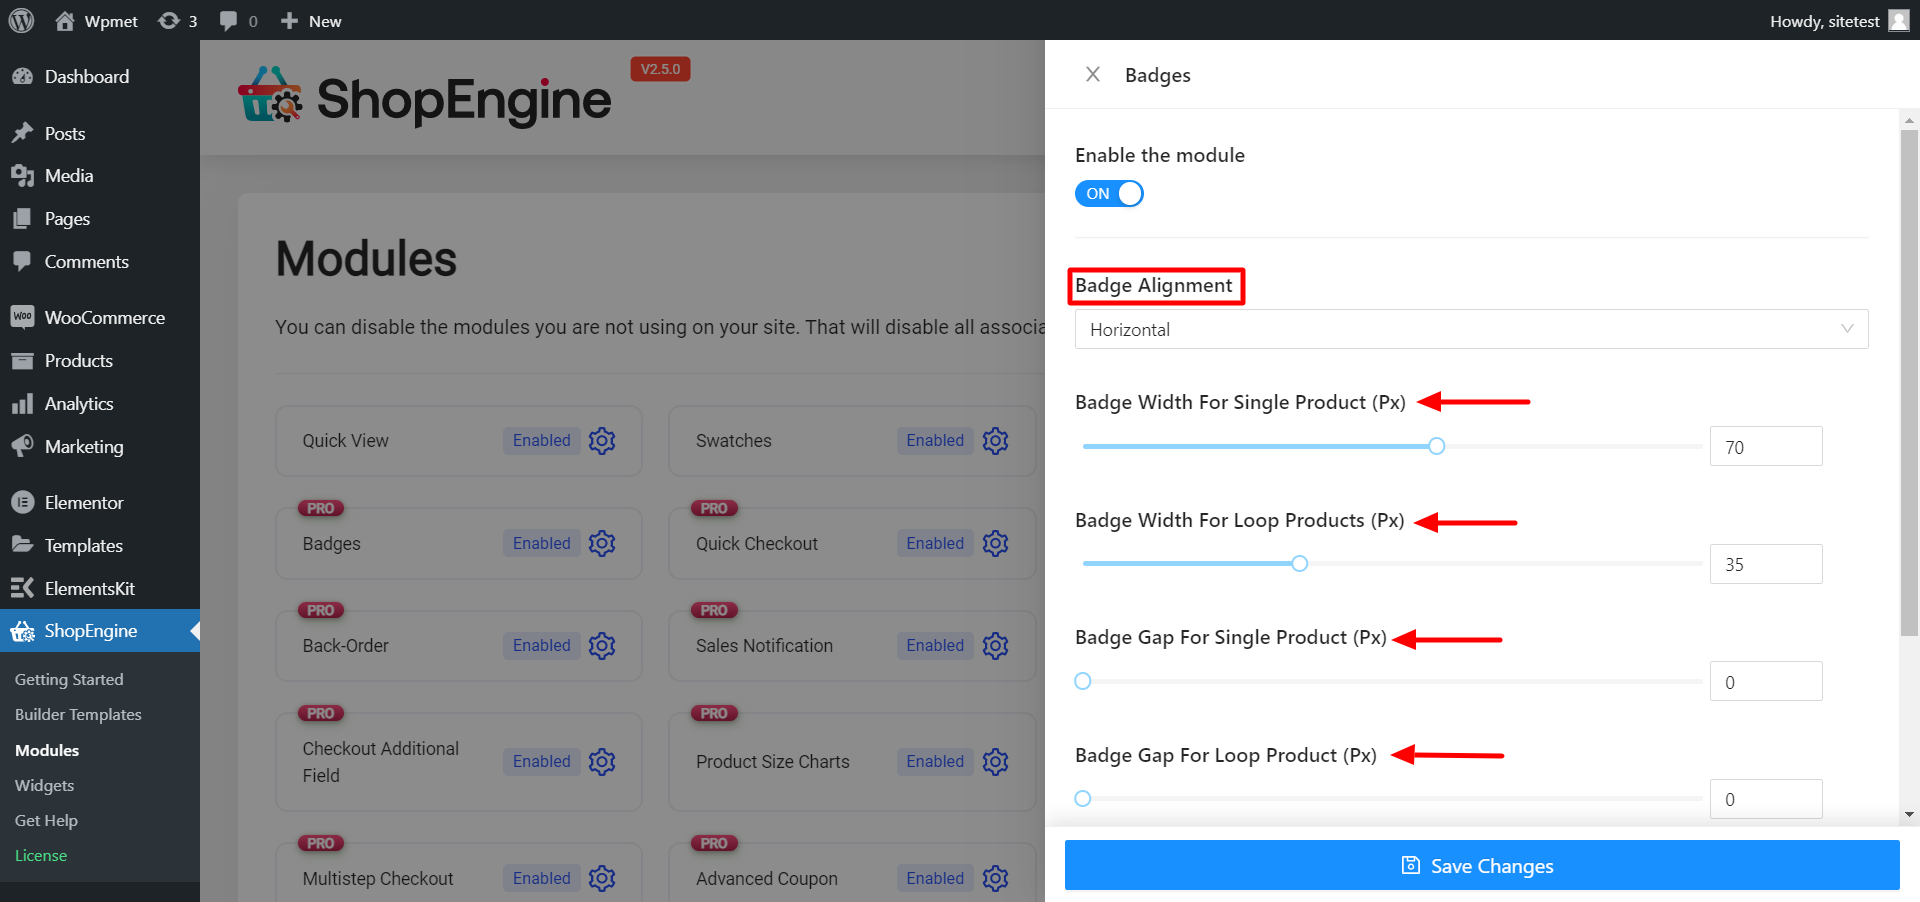The height and width of the screenshot is (902, 1920).
Task: Open the Sales Notification settings gear
Action: click(995, 645)
